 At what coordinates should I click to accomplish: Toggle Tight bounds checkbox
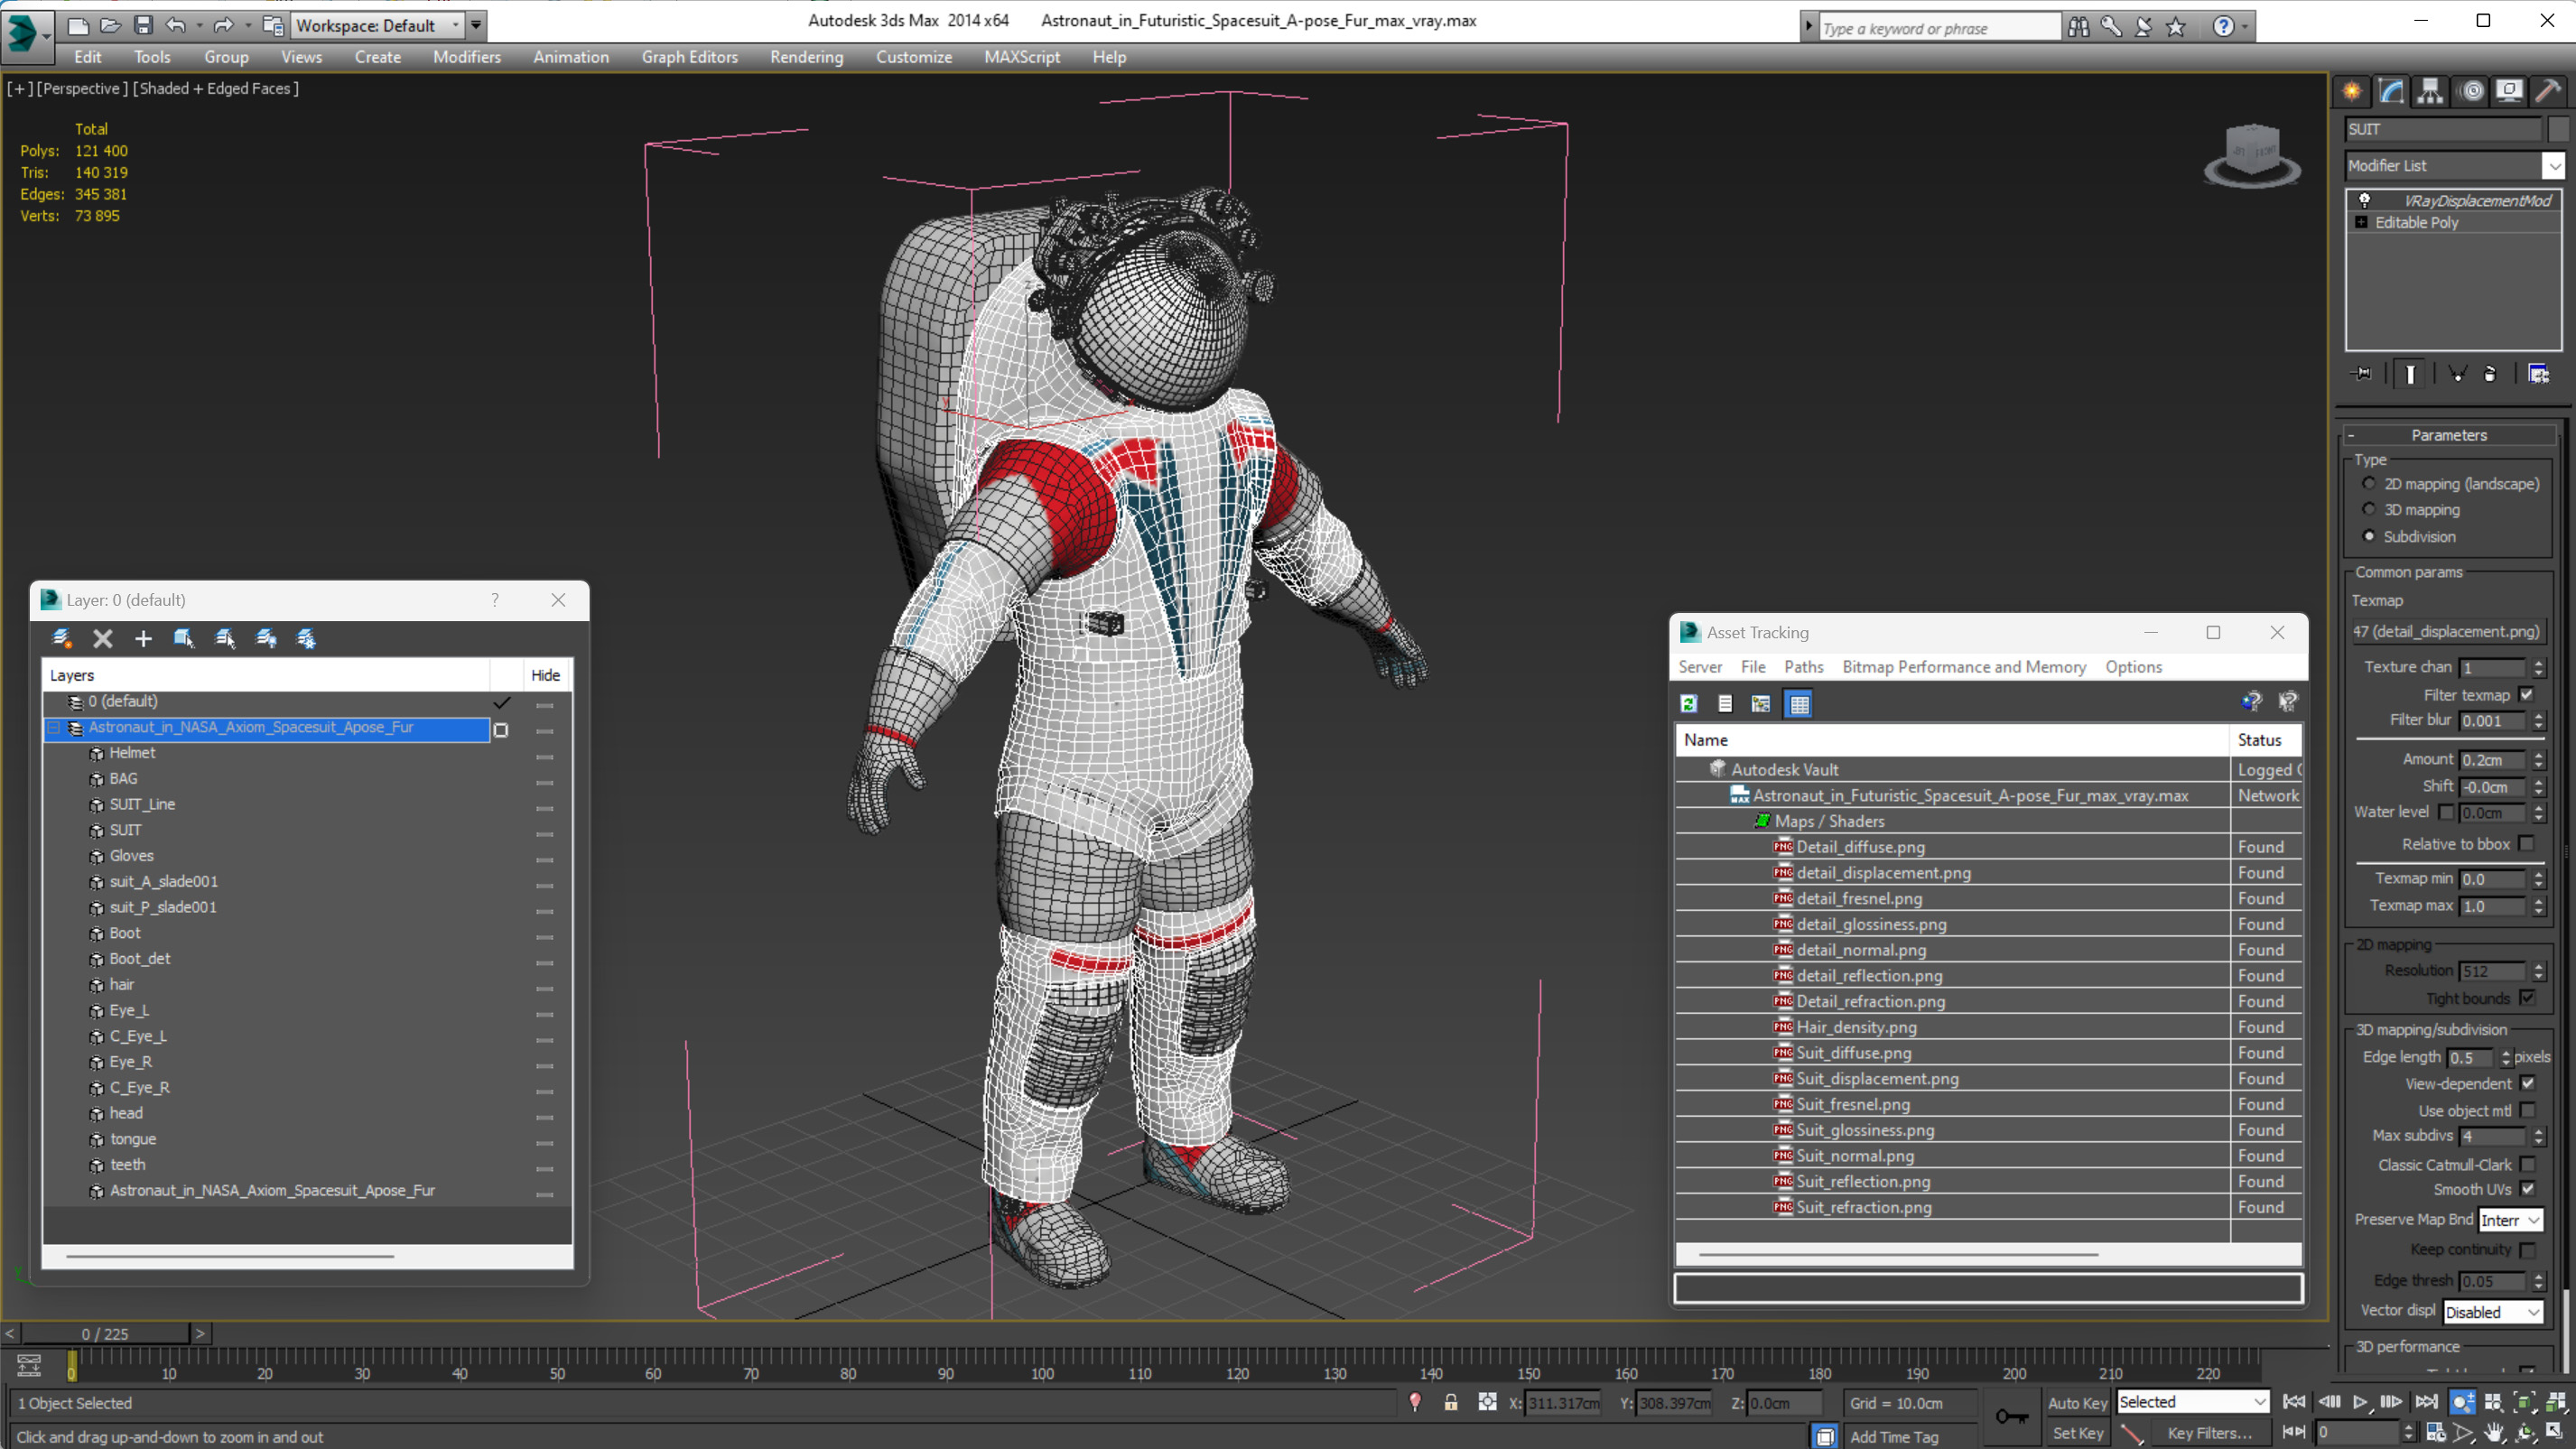[x=2528, y=998]
